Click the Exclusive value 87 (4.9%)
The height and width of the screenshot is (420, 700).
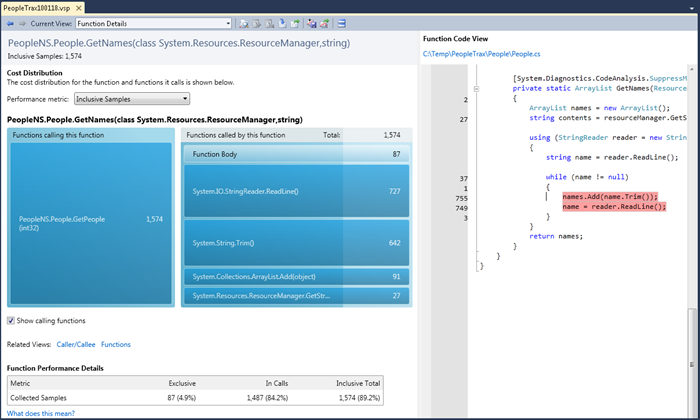(182, 398)
